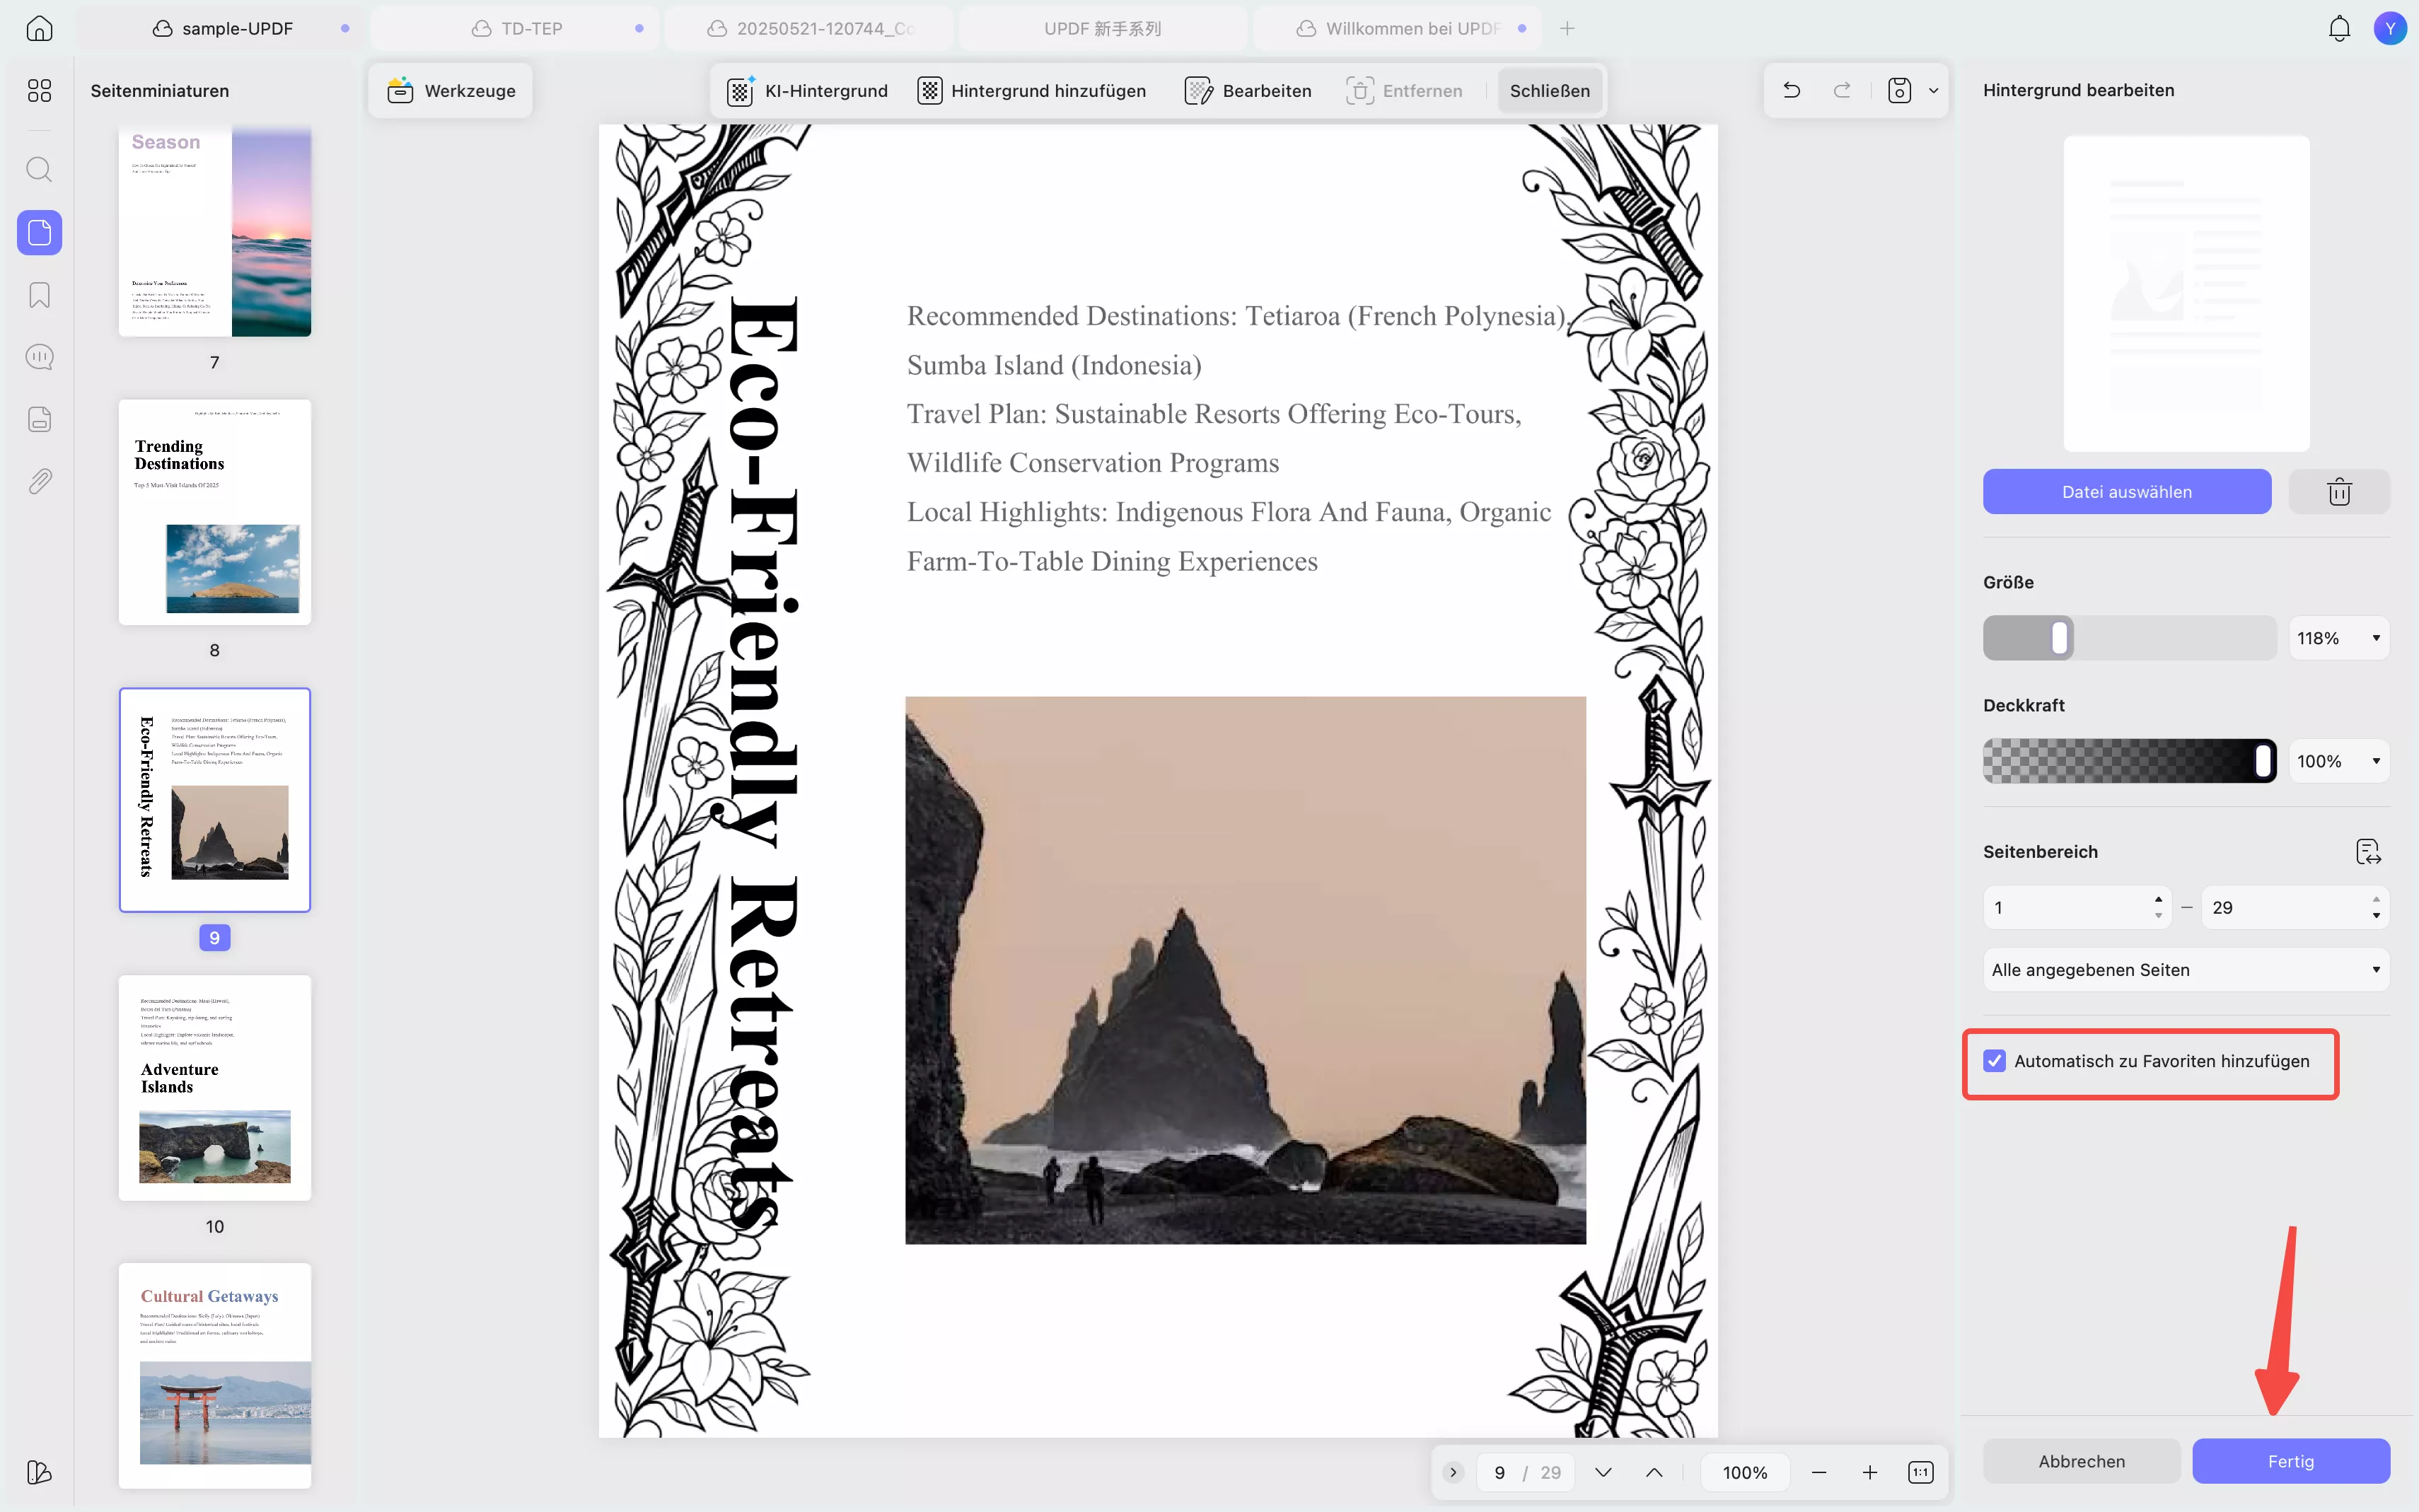Click Hintergrund hinzufügen in toolbar
Image resolution: width=2419 pixels, height=1512 pixels.
[x=1032, y=91]
